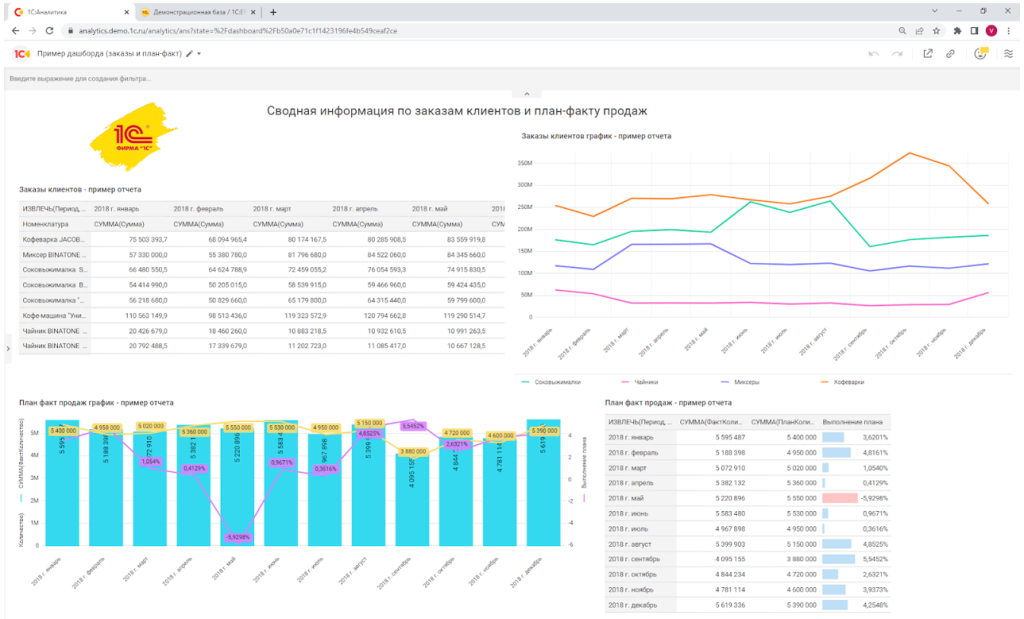Click the 3 880 000 plan label
This screenshot has height=619, width=1024.
click(413, 451)
